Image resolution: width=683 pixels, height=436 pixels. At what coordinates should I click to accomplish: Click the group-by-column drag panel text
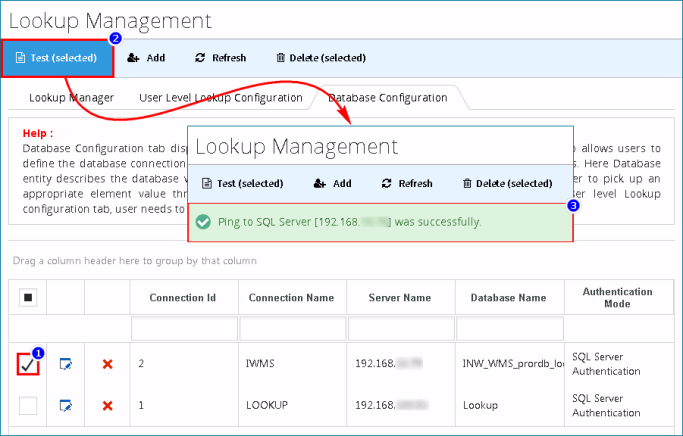135,260
